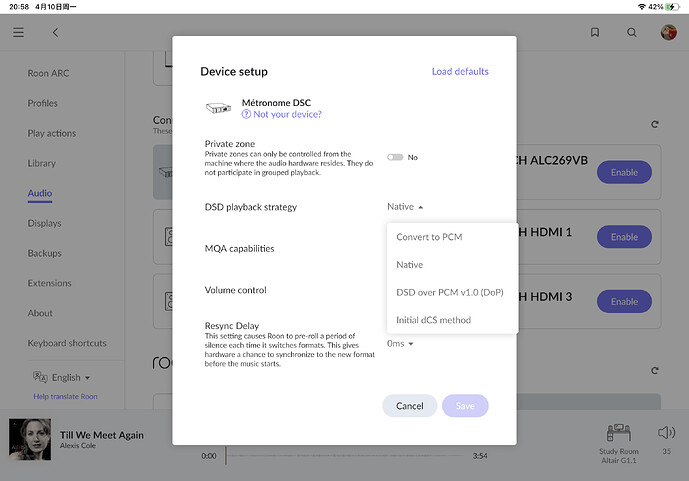
Task: Click the lower refresh icon
Action: point(654,370)
